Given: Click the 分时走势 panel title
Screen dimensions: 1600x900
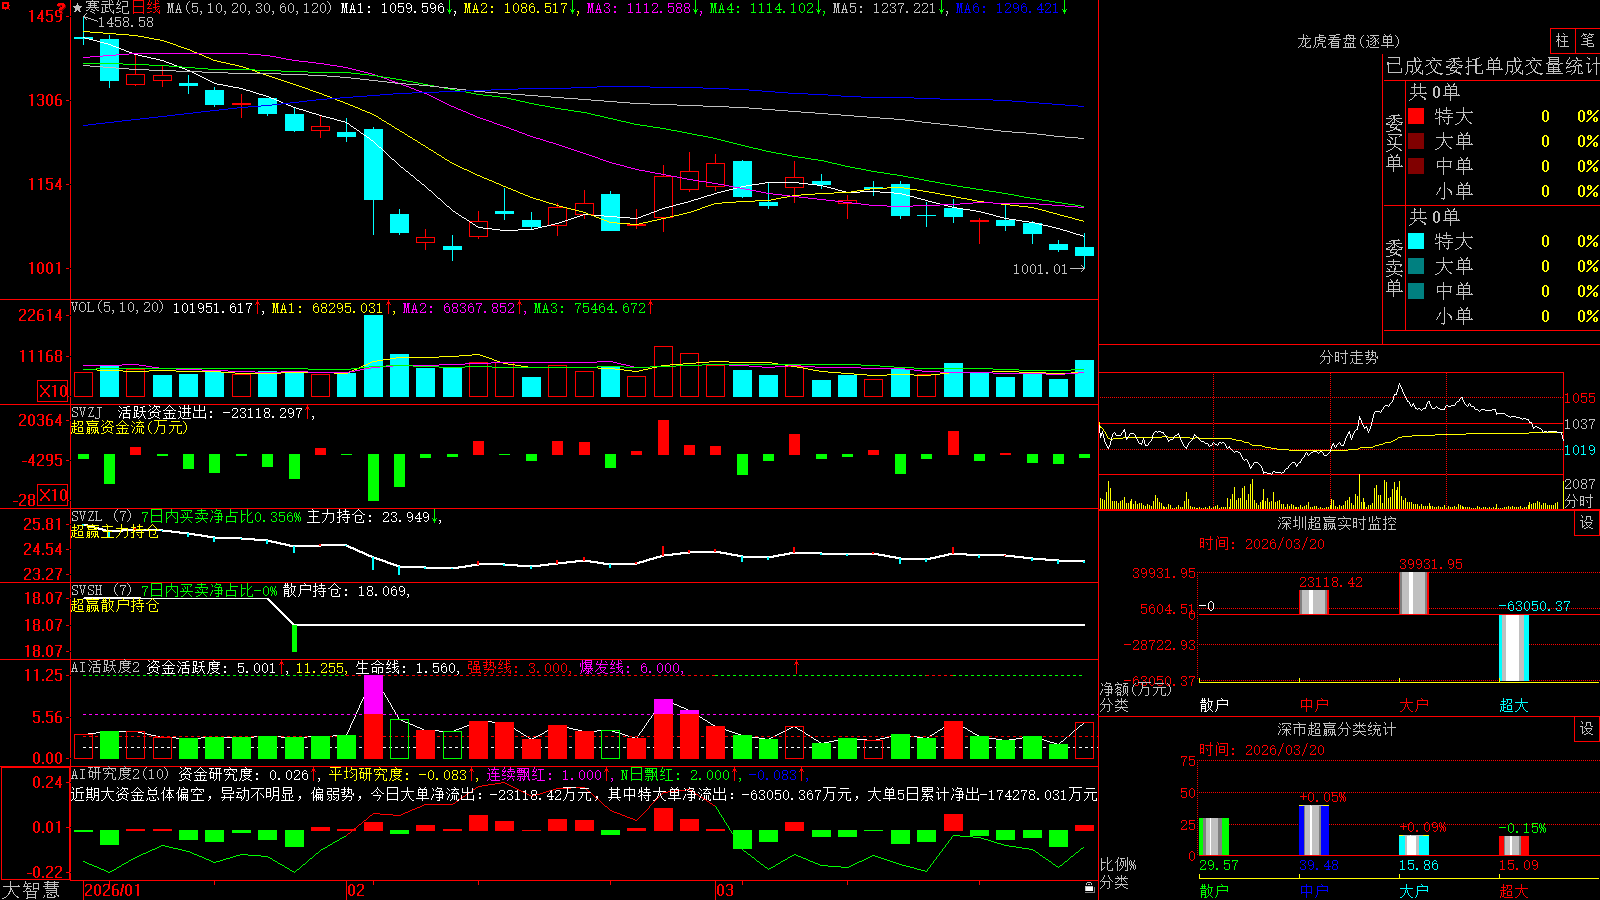Looking at the screenshot, I should [1349, 357].
